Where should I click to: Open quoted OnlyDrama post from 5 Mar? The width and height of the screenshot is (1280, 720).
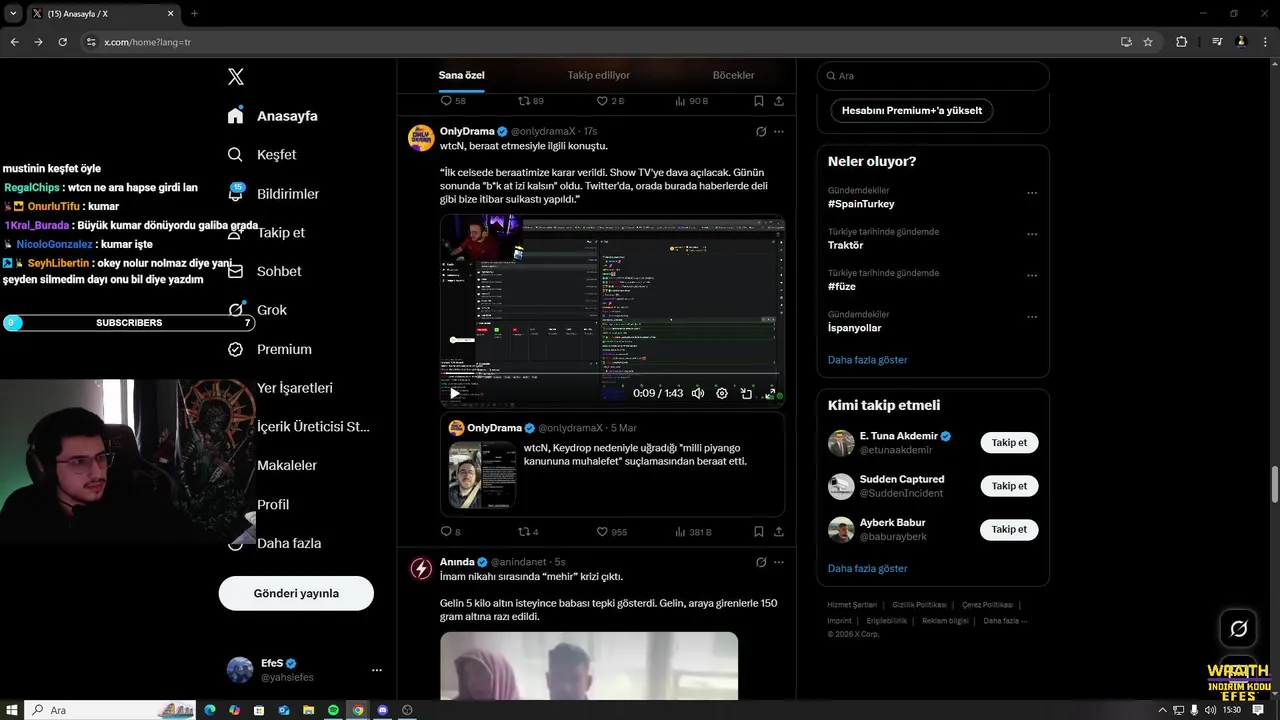click(612, 465)
